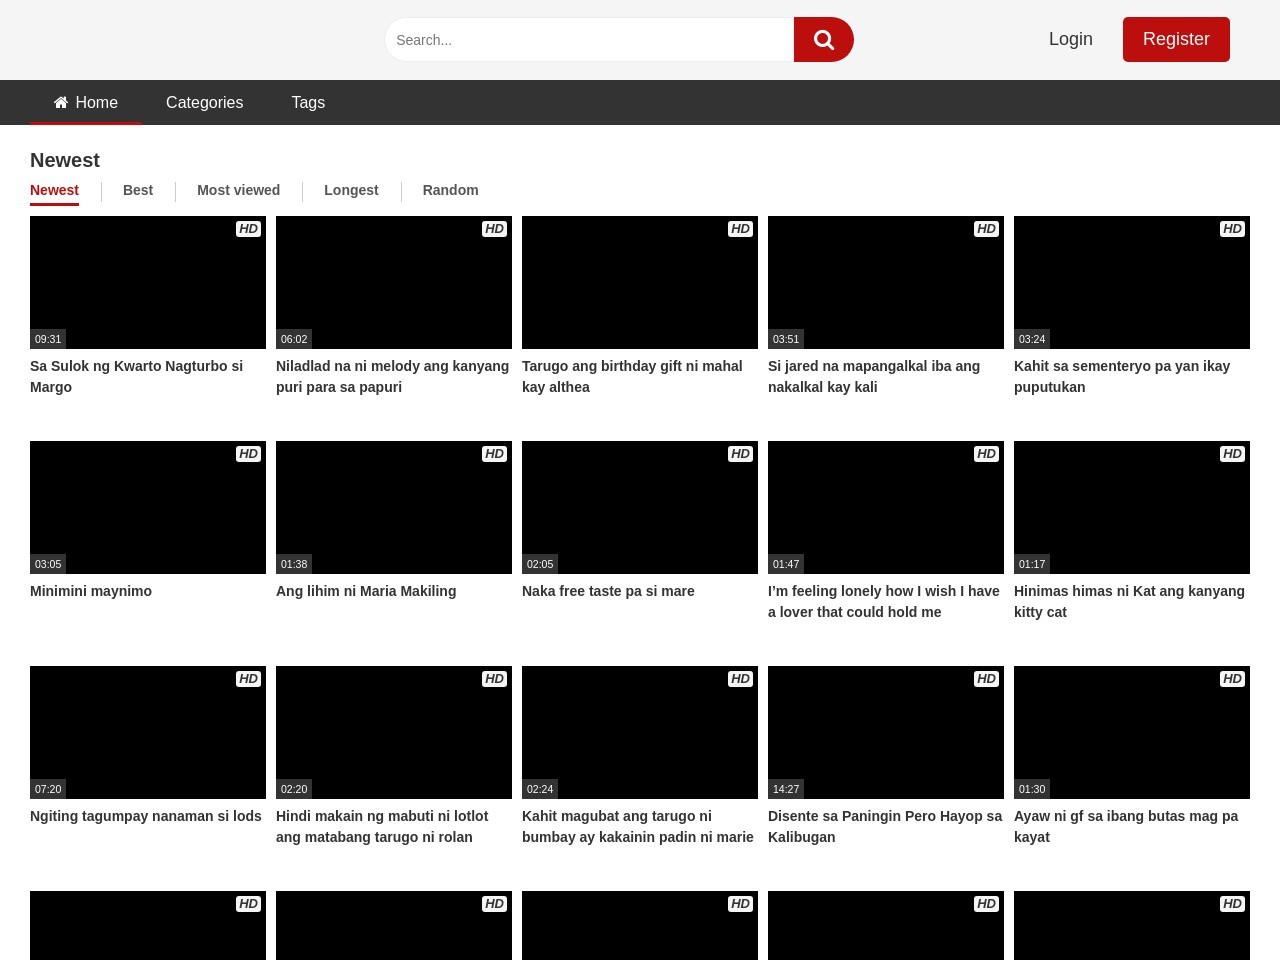The height and width of the screenshot is (960, 1280).
Task: Open the Tags menu item
Action: [308, 102]
